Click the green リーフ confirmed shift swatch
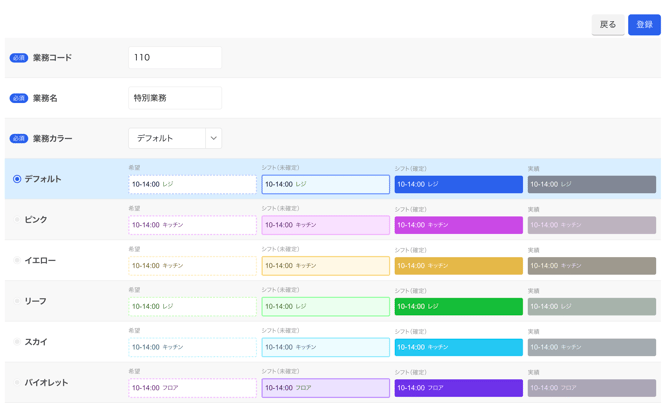670x403 pixels. 458,306
